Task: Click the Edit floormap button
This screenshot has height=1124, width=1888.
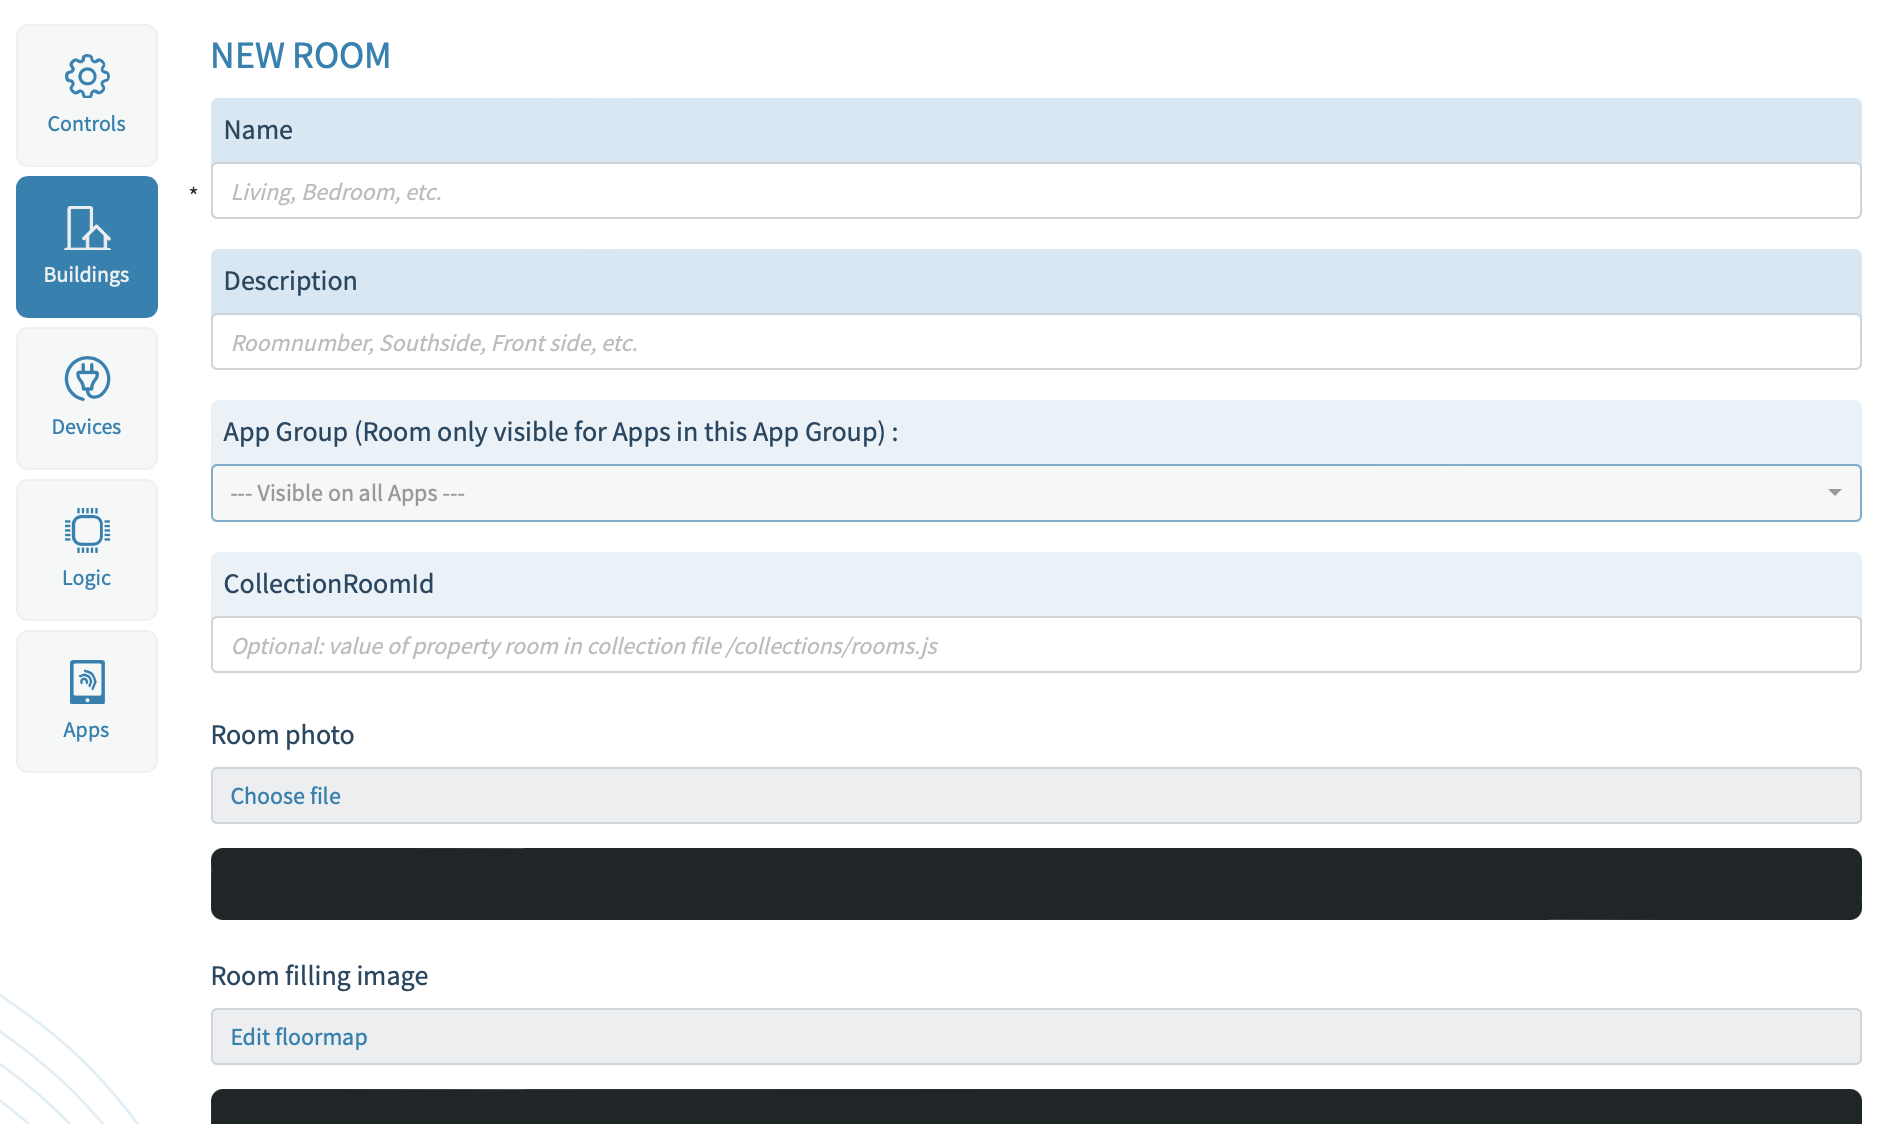Action: [x=299, y=1037]
